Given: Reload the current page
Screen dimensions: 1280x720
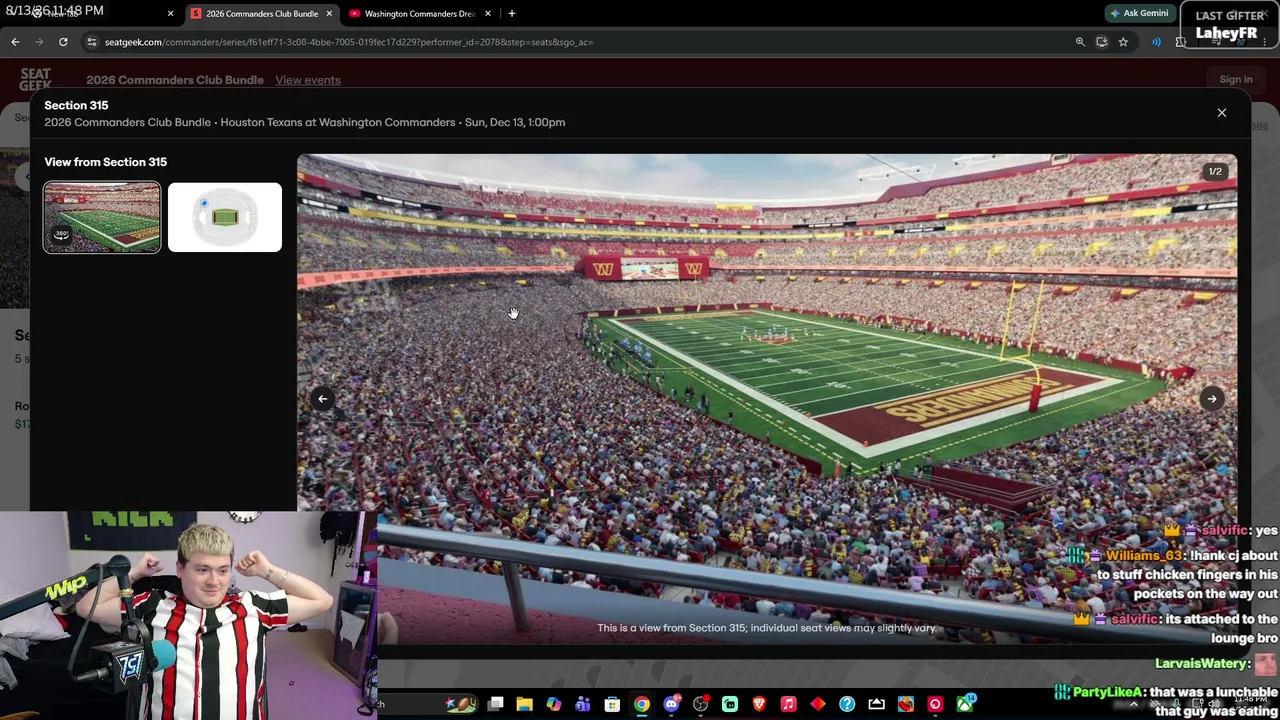Looking at the screenshot, I should 63,42.
